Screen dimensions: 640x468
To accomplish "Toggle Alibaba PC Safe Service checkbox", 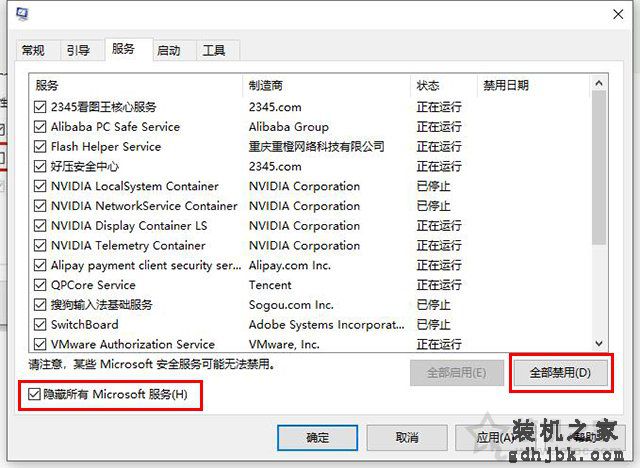I will (40, 127).
